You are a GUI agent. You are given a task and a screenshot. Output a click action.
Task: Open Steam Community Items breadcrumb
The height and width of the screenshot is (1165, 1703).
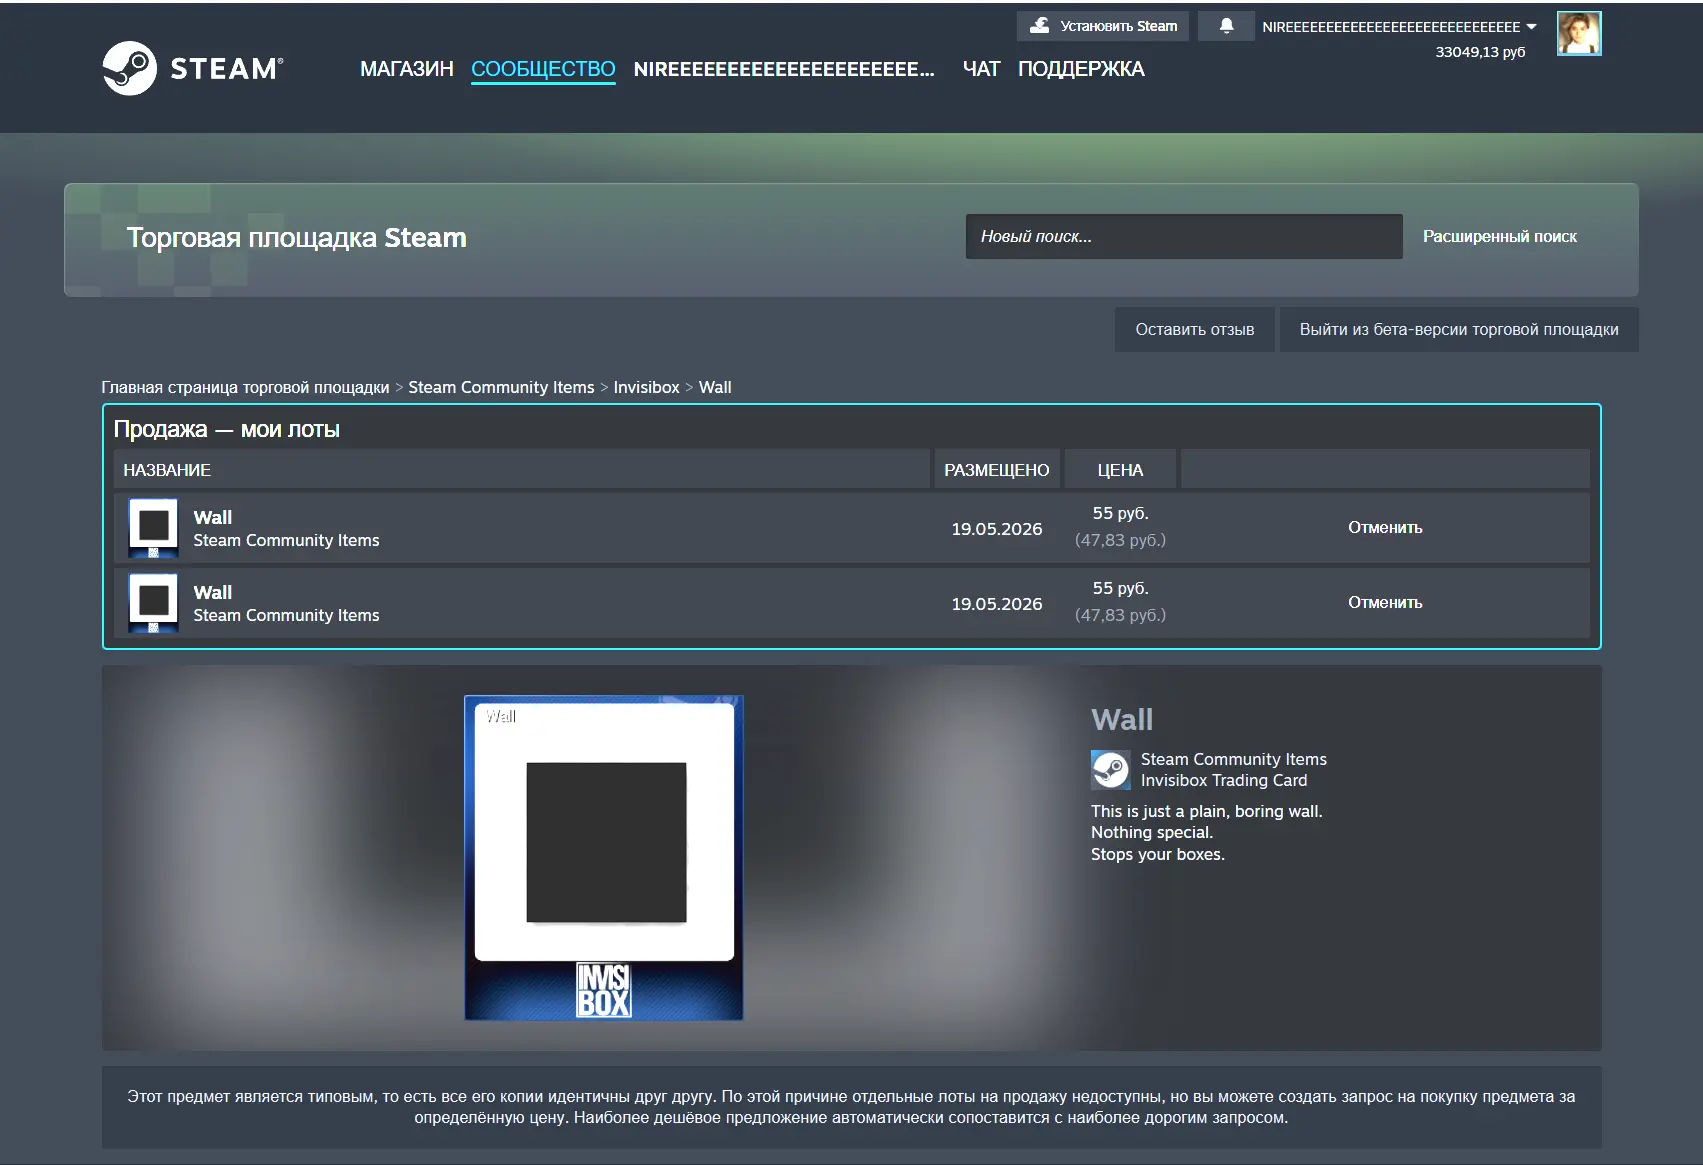(x=501, y=387)
